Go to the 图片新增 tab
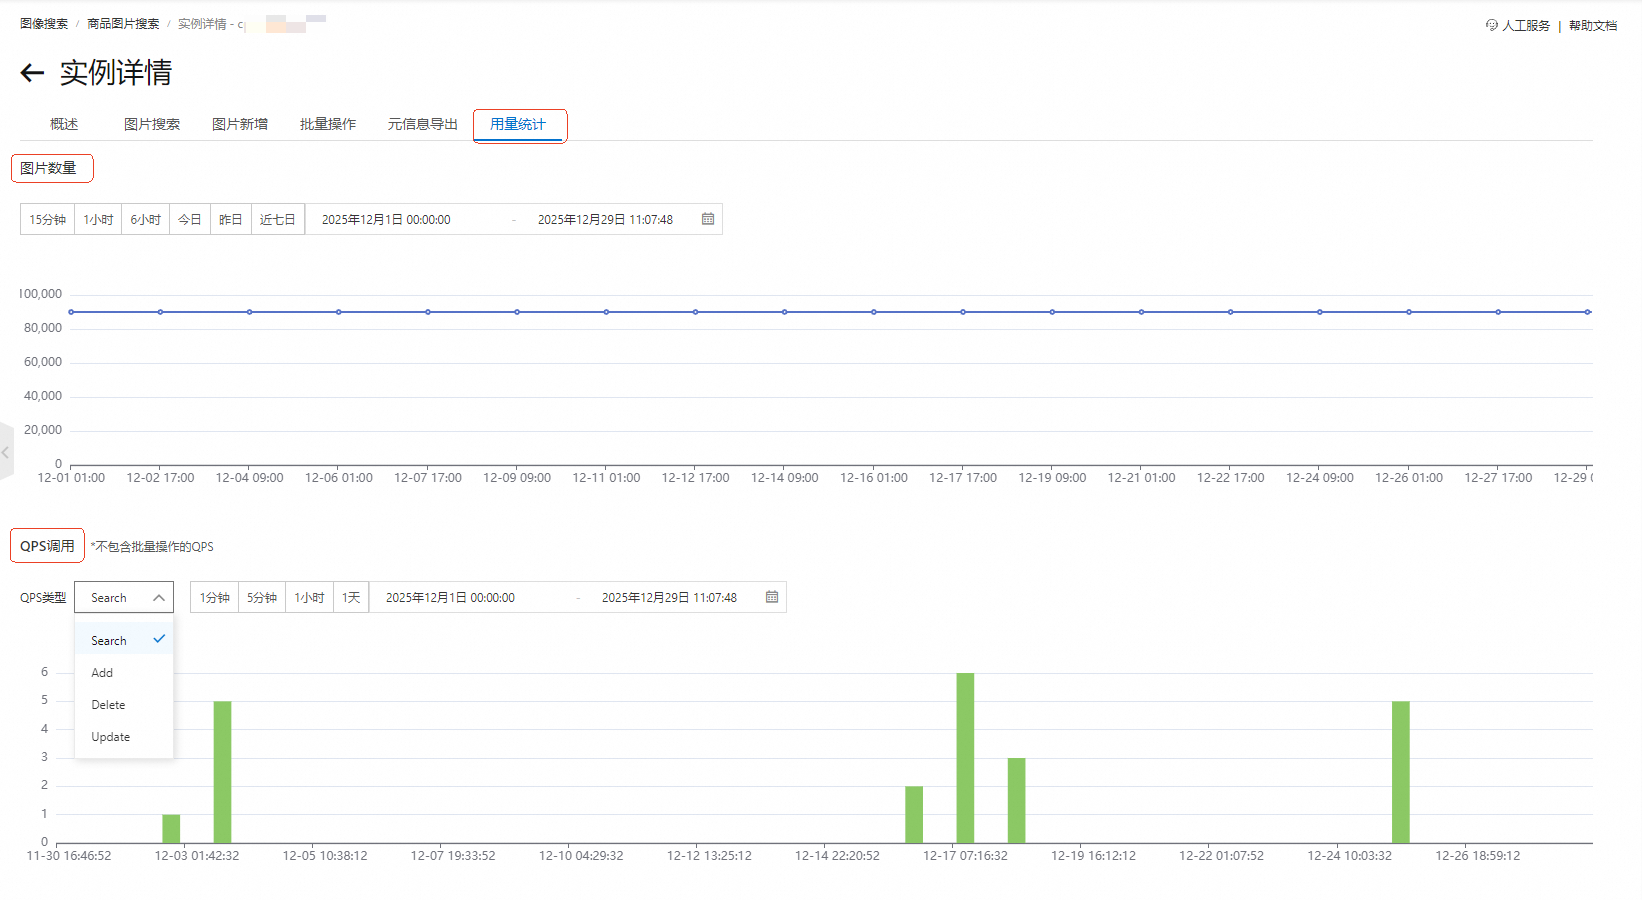The height and width of the screenshot is (900, 1642). (240, 124)
